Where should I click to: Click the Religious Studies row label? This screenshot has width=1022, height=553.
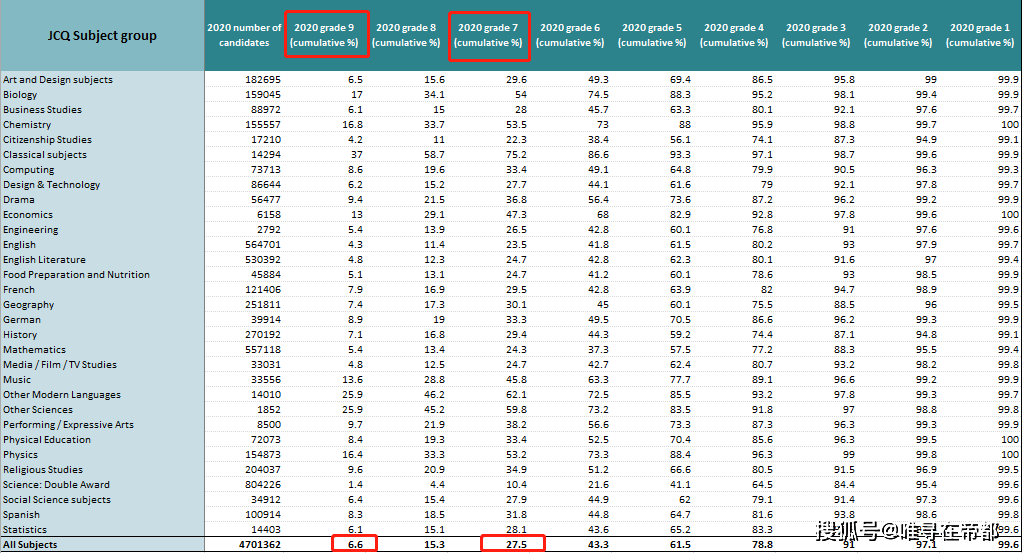[43, 470]
